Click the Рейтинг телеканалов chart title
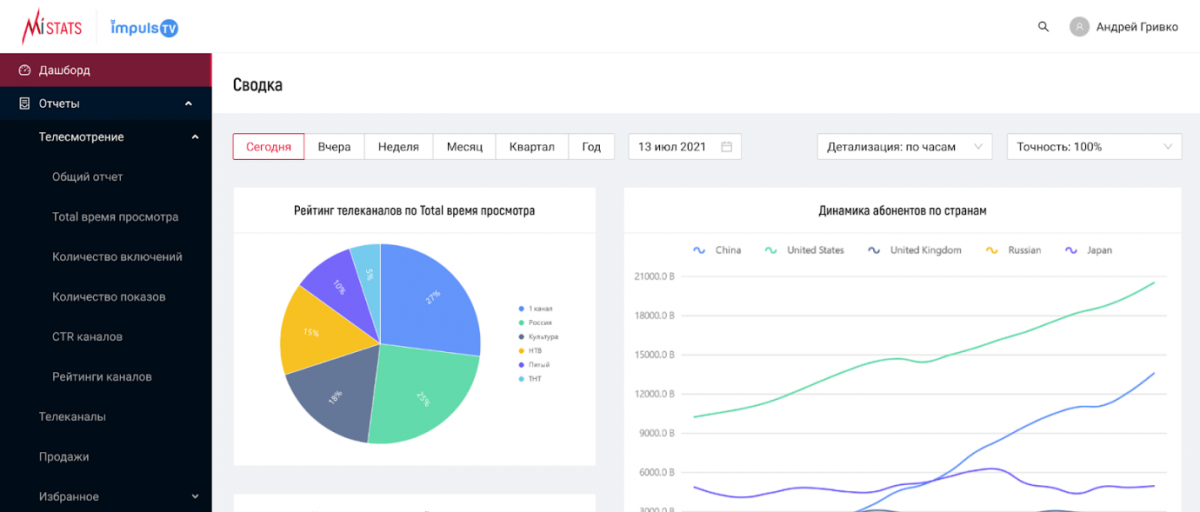This screenshot has width=1200, height=512. [x=414, y=211]
